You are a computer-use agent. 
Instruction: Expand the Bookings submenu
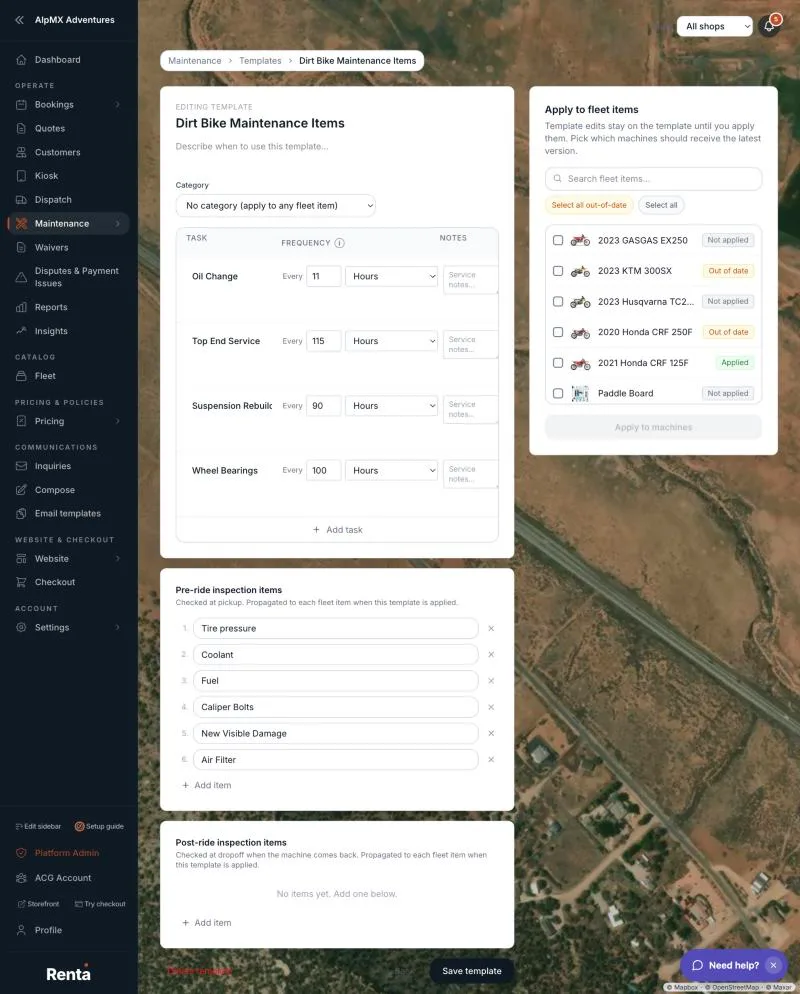(118, 105)
